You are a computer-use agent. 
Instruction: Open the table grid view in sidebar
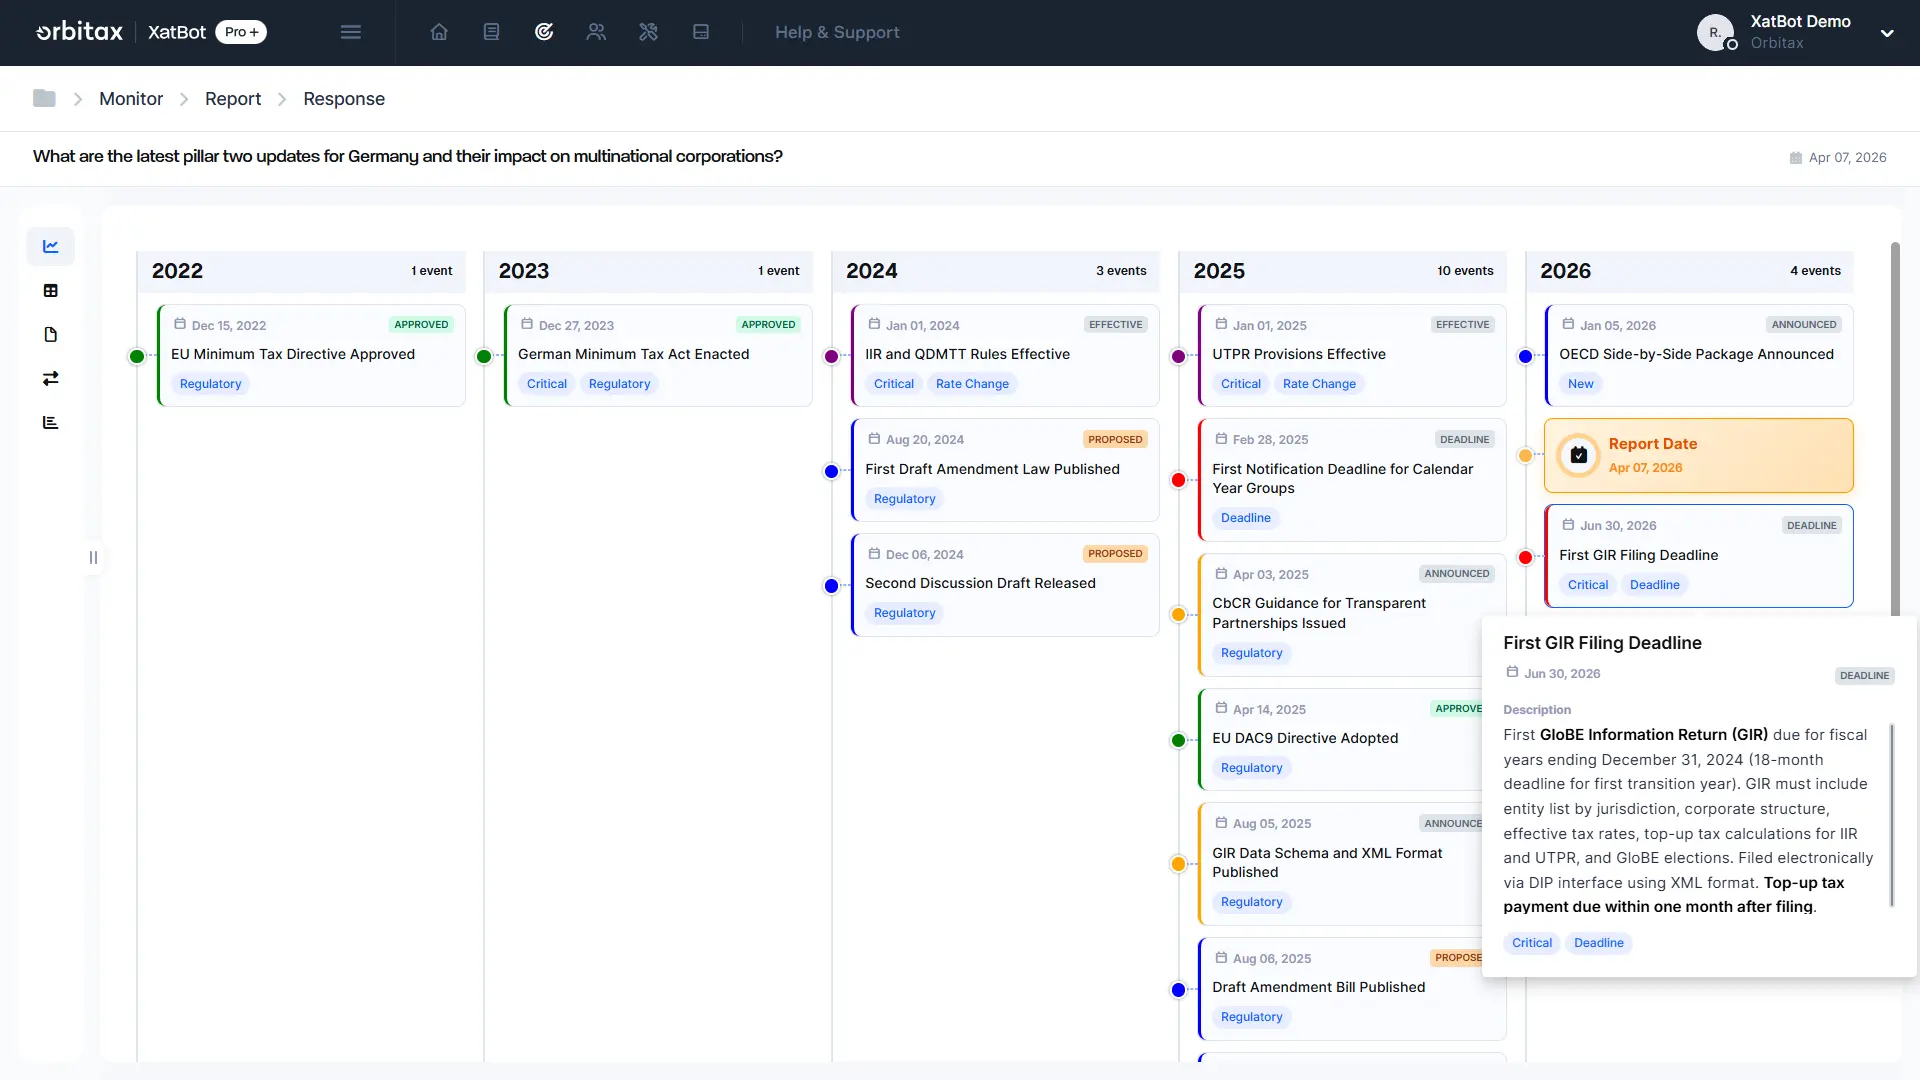pyautogui.click(x=50, y=290)
